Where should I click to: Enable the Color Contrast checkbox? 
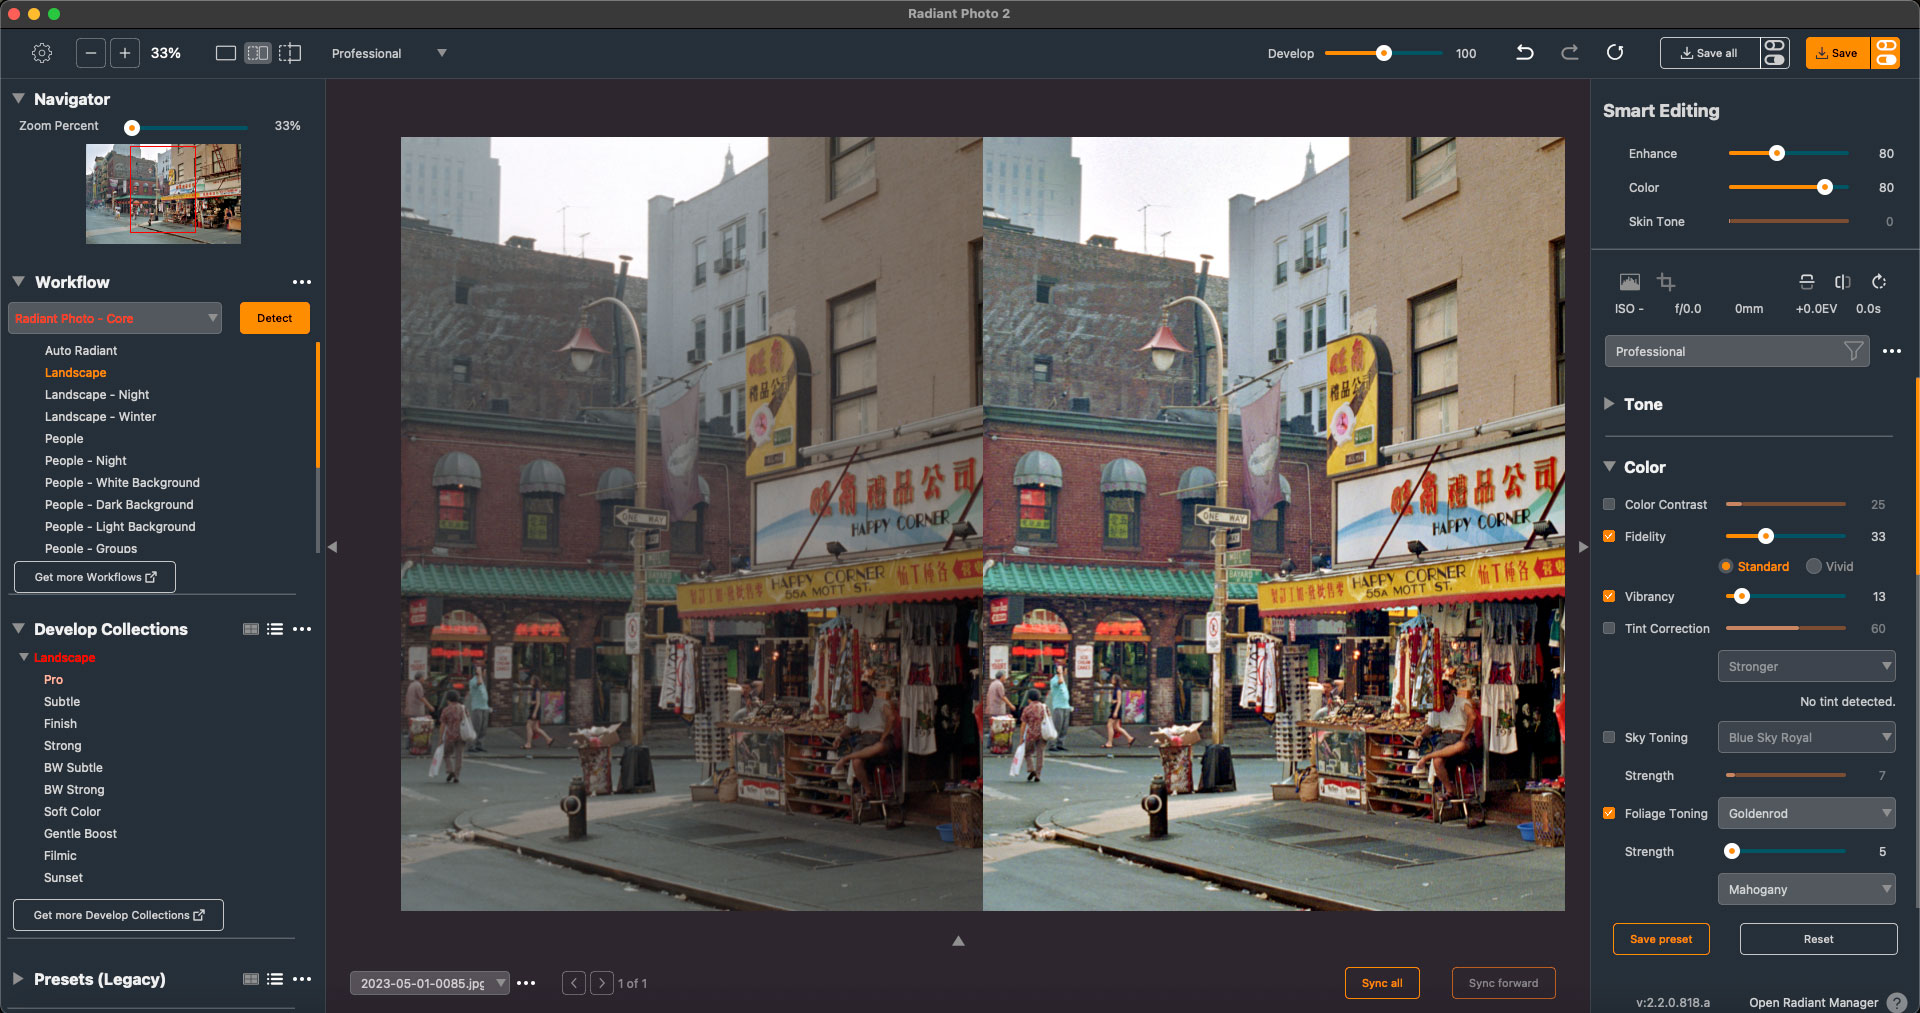[x=1609, y=505]
